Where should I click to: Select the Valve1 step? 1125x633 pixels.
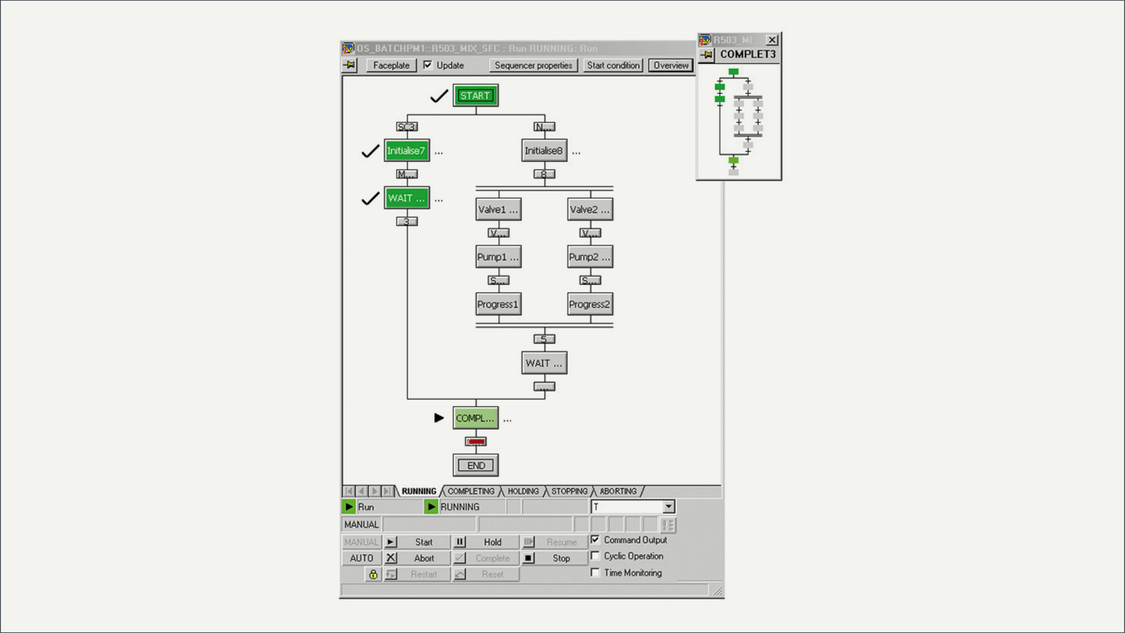(x=499, y=210)
